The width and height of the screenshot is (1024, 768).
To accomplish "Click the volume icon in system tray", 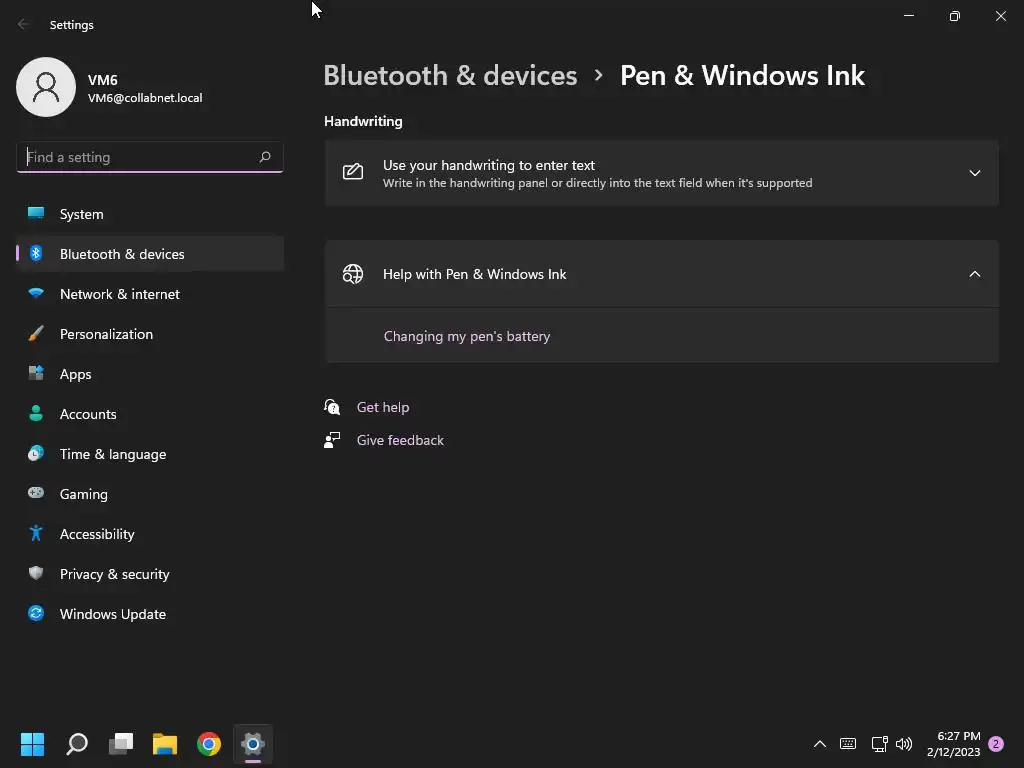I will pyautogui.click(x=904, y=744).
